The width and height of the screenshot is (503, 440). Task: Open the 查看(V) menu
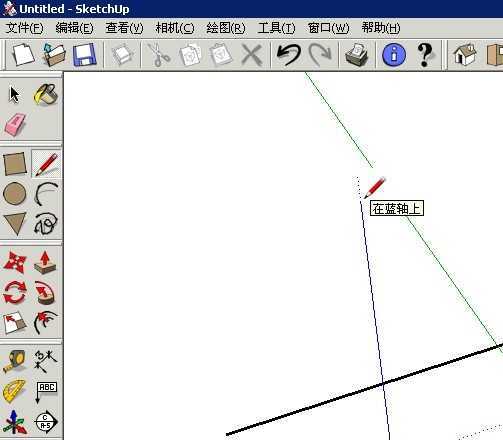(124, 28)
